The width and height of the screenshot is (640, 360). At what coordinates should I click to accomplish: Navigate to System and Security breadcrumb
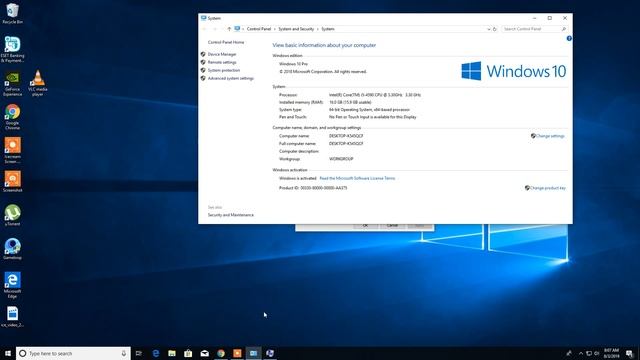296,29
